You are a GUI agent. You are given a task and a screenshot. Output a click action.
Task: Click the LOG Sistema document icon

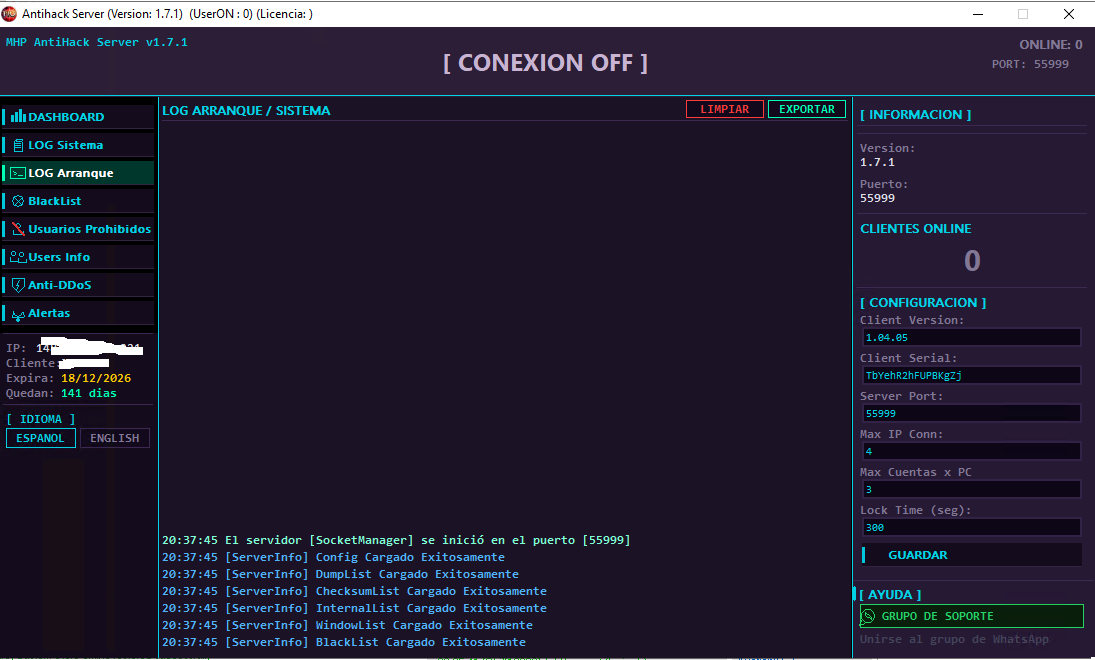[18, 145]
